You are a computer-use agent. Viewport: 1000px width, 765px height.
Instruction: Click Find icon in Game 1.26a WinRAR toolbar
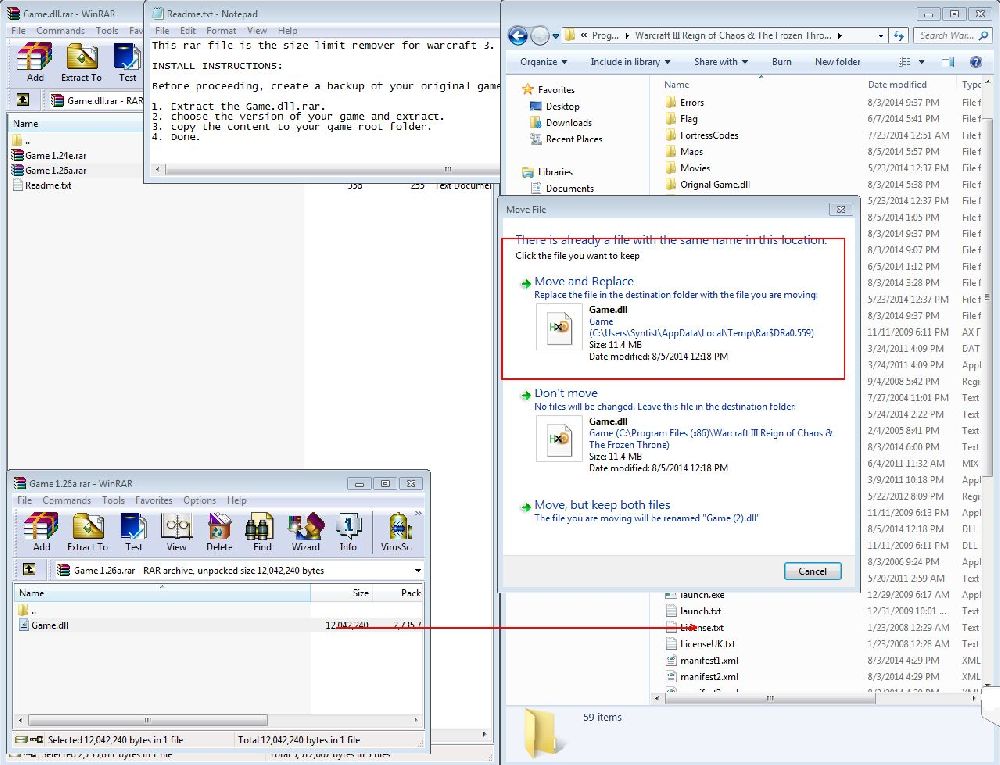[x=261, y=532]
